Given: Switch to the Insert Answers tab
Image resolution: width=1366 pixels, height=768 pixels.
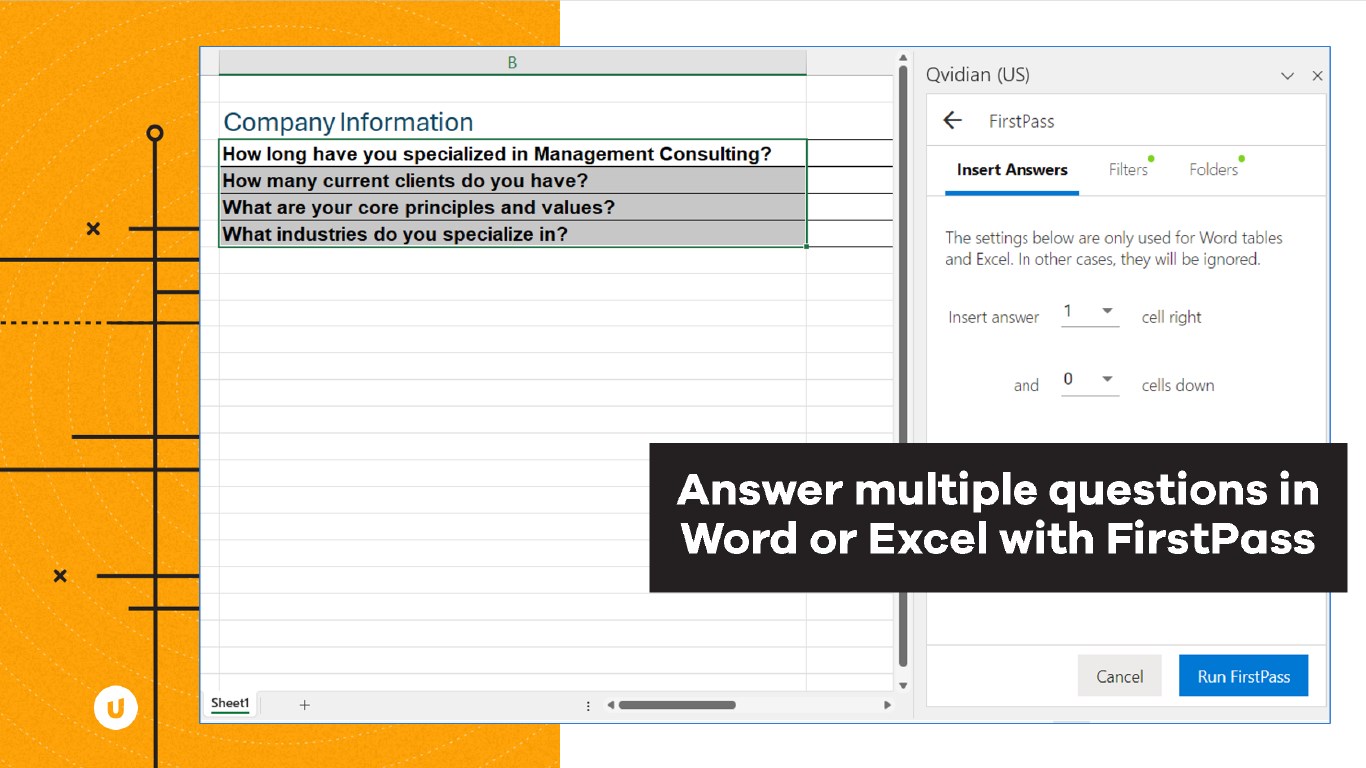Looking at the screenshot, I should tap(1012, 170).
